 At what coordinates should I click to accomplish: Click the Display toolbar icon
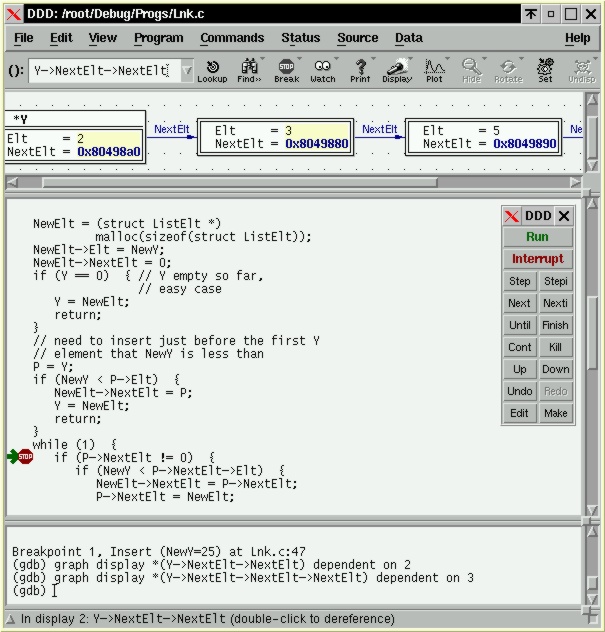397,70
